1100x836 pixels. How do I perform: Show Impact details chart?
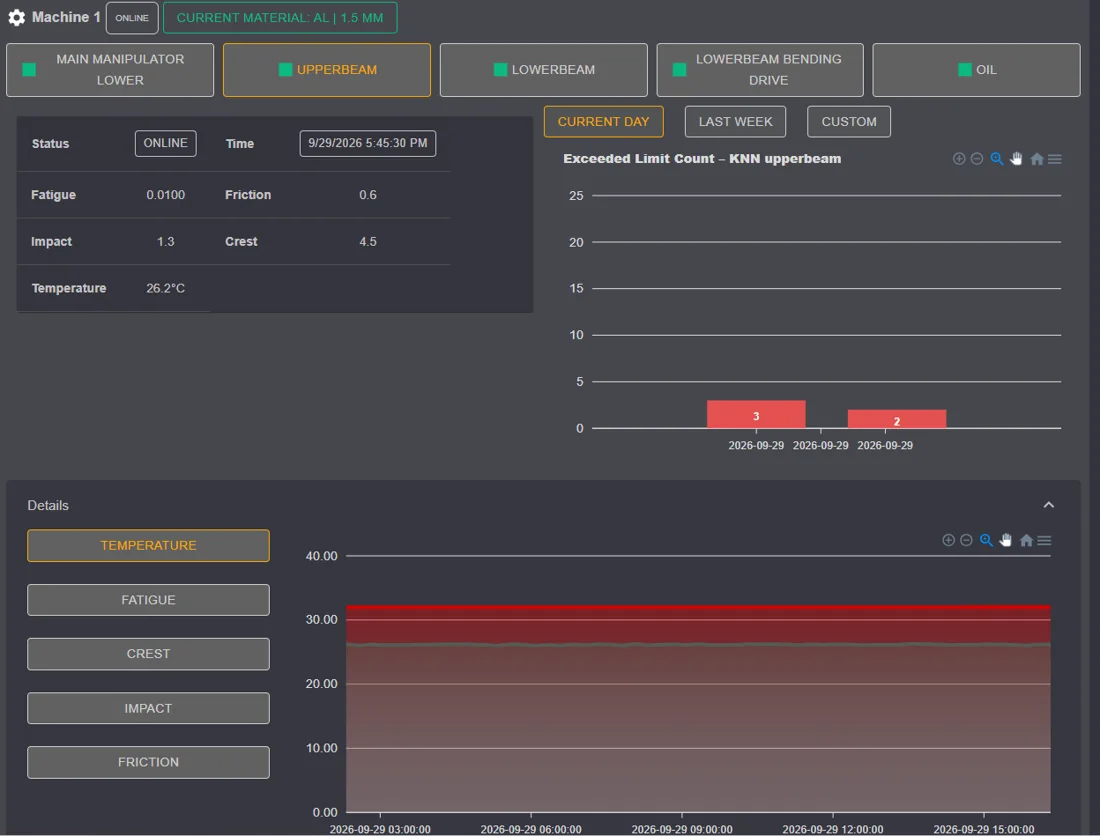coord(148,708)
